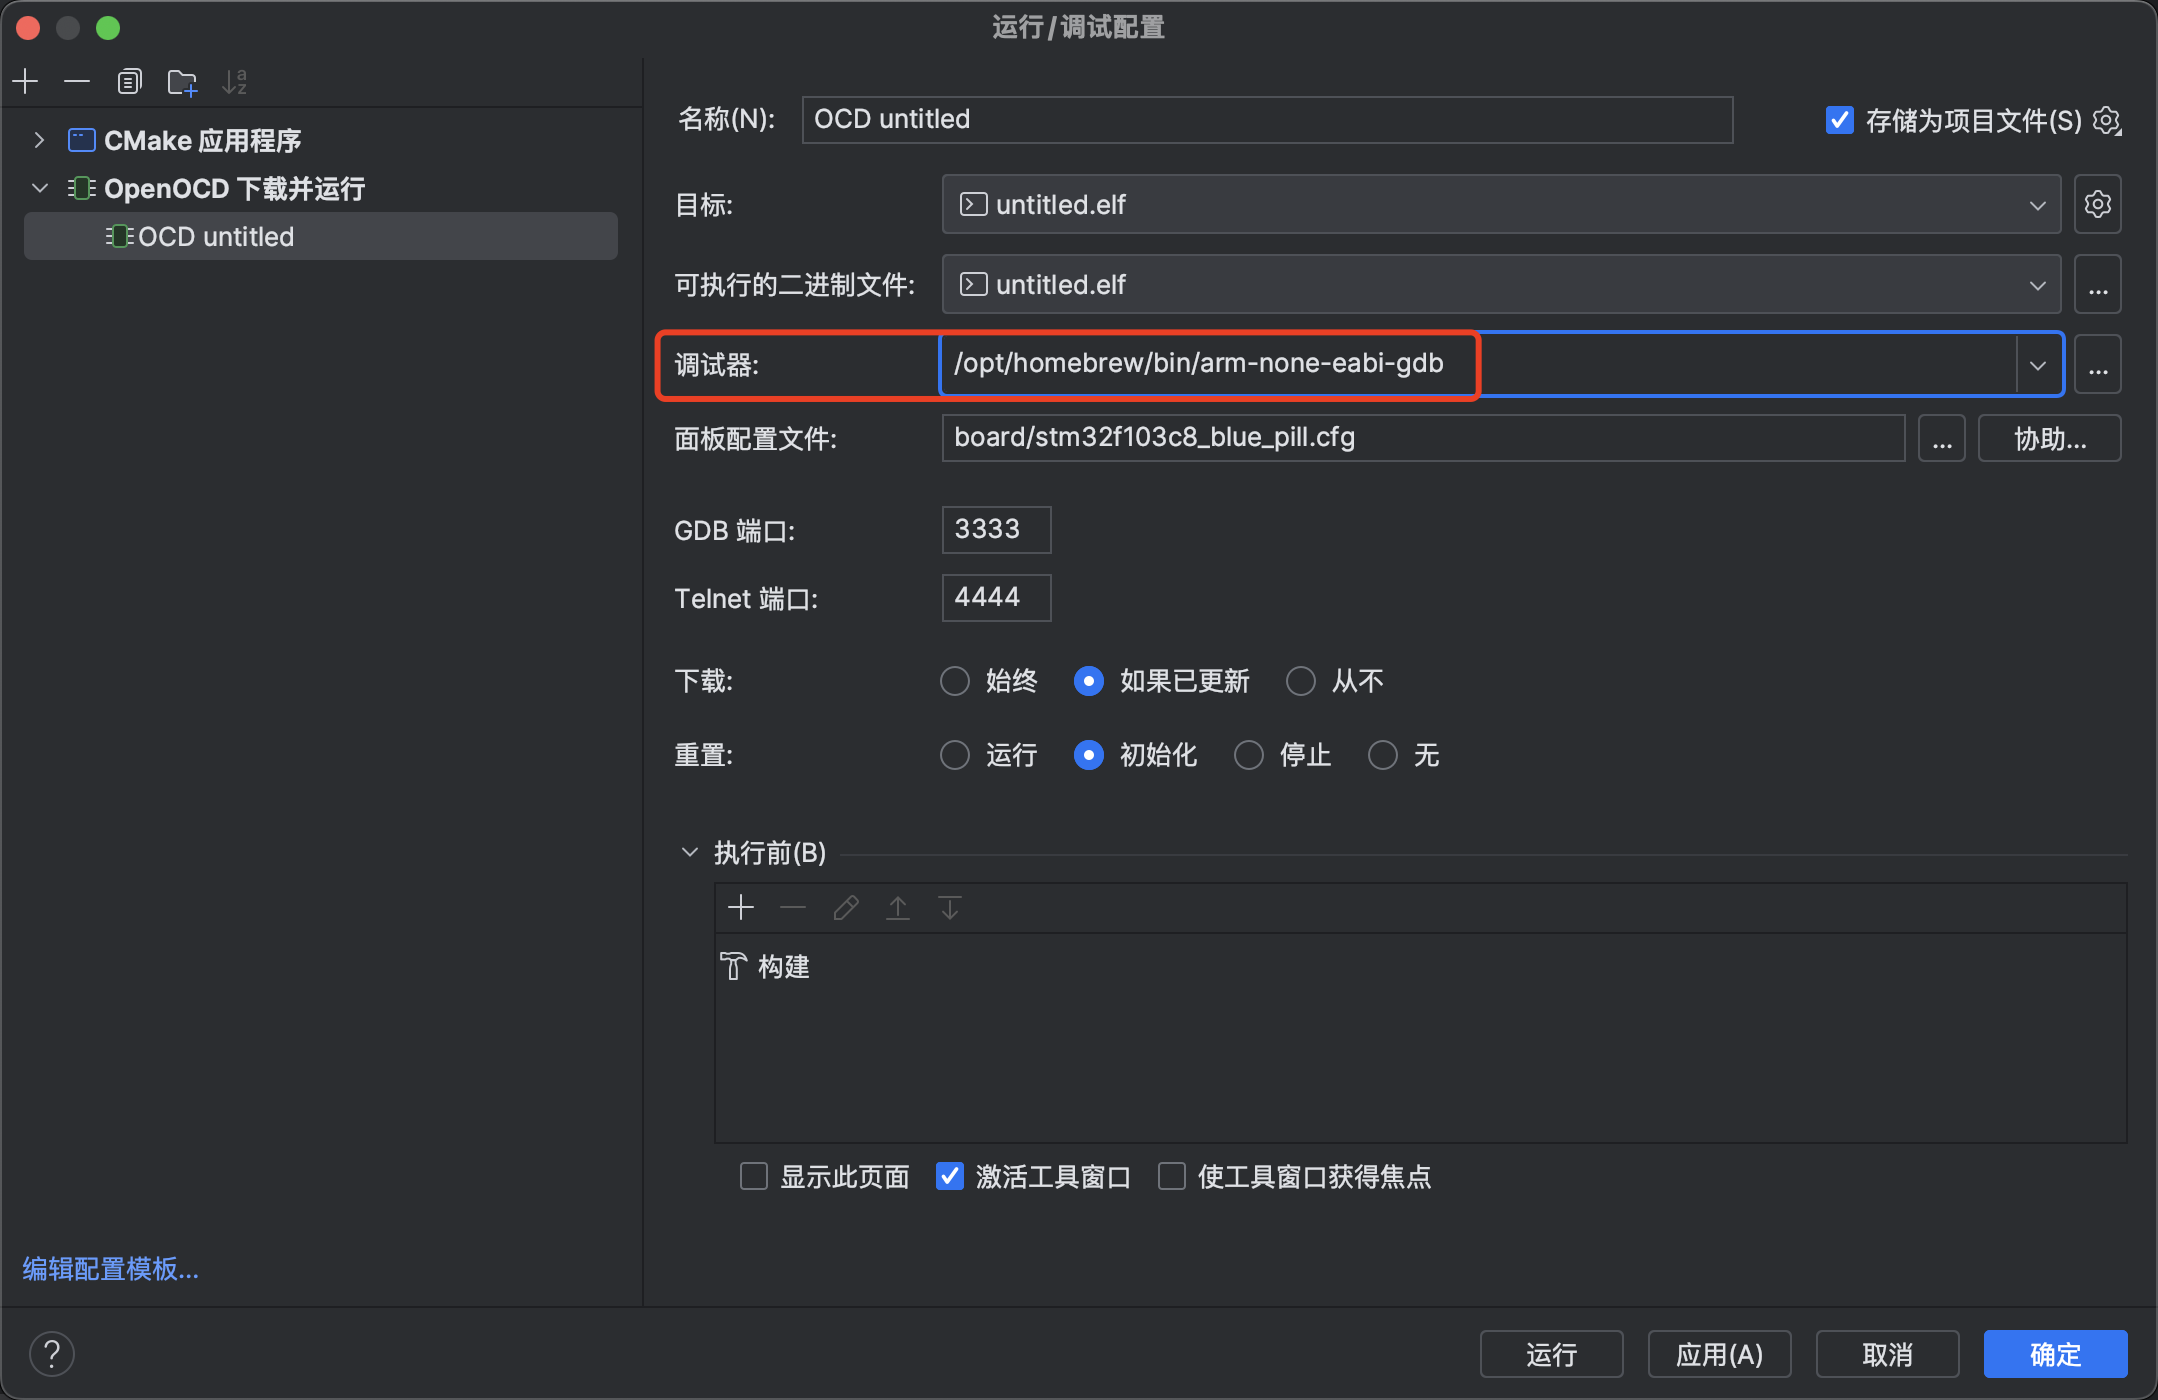
Task: Open the debugger path dropdown arrow
Action: [x=2038, y=365]
